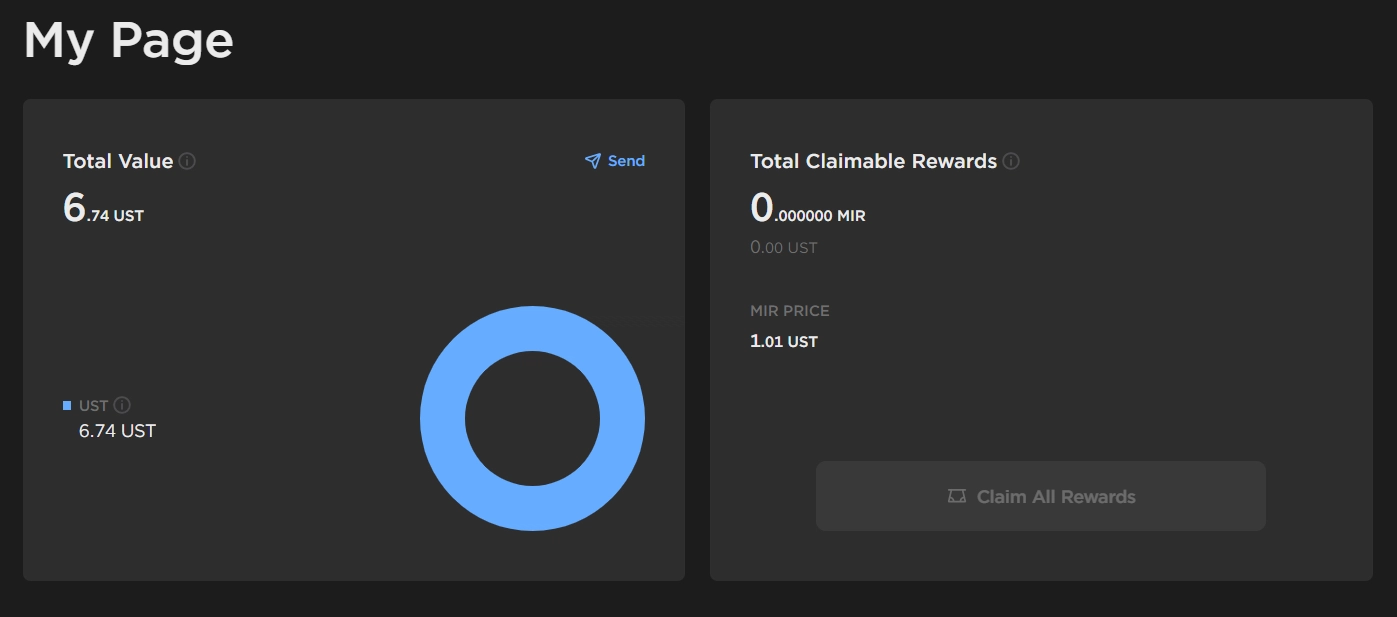Viewport: 1397px width, 617px height.
Task: Click the icon inside Claim All Rewards button
Action: (x=957, y=496)
